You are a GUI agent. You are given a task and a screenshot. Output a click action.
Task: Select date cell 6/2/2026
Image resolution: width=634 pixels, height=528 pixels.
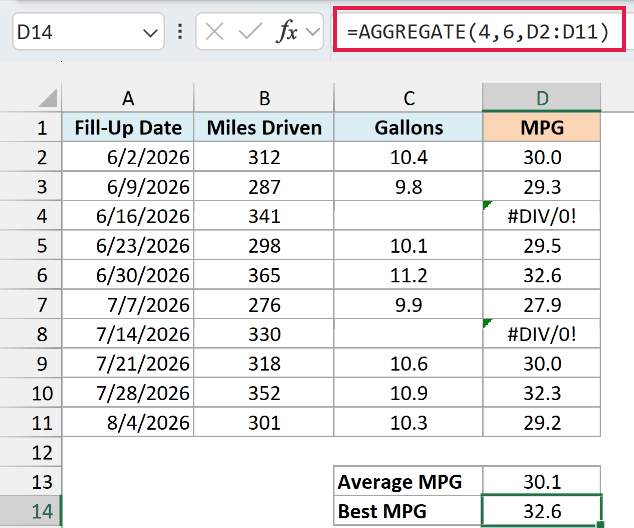pos(128,157)
